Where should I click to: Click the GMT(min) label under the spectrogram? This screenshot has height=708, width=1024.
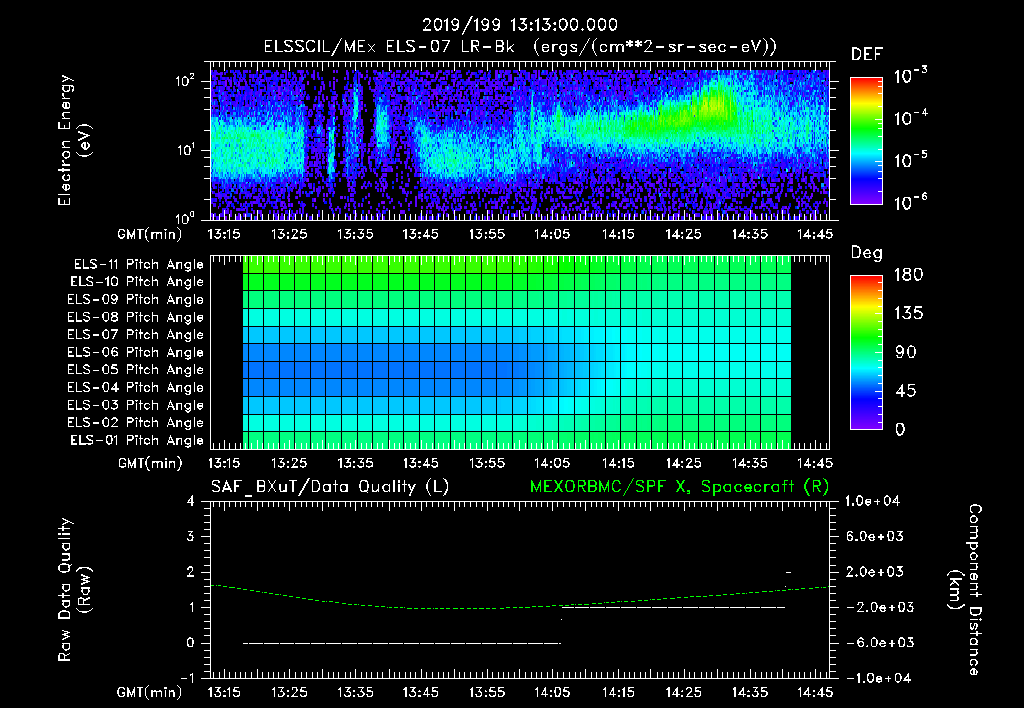pyautogui.click(x=150, y=234)
